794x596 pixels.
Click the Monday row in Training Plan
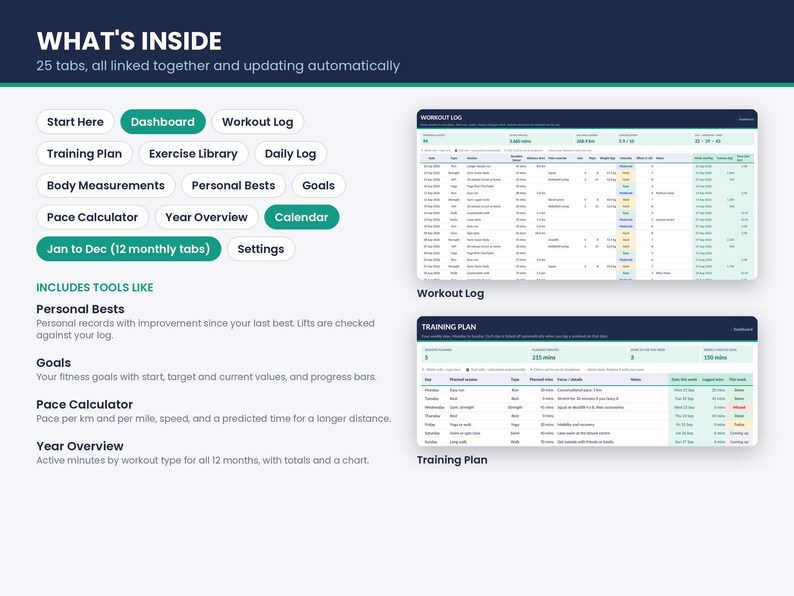(x=587, y=390)
